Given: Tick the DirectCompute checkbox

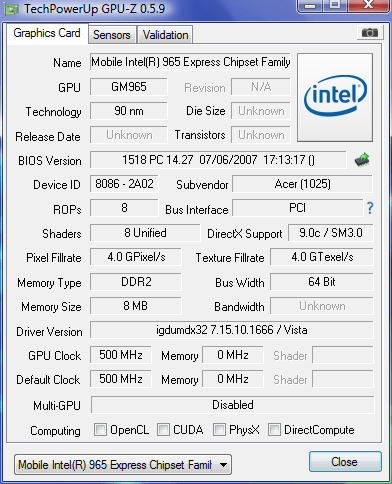Looking at the screenshot, I should (274, 429).
